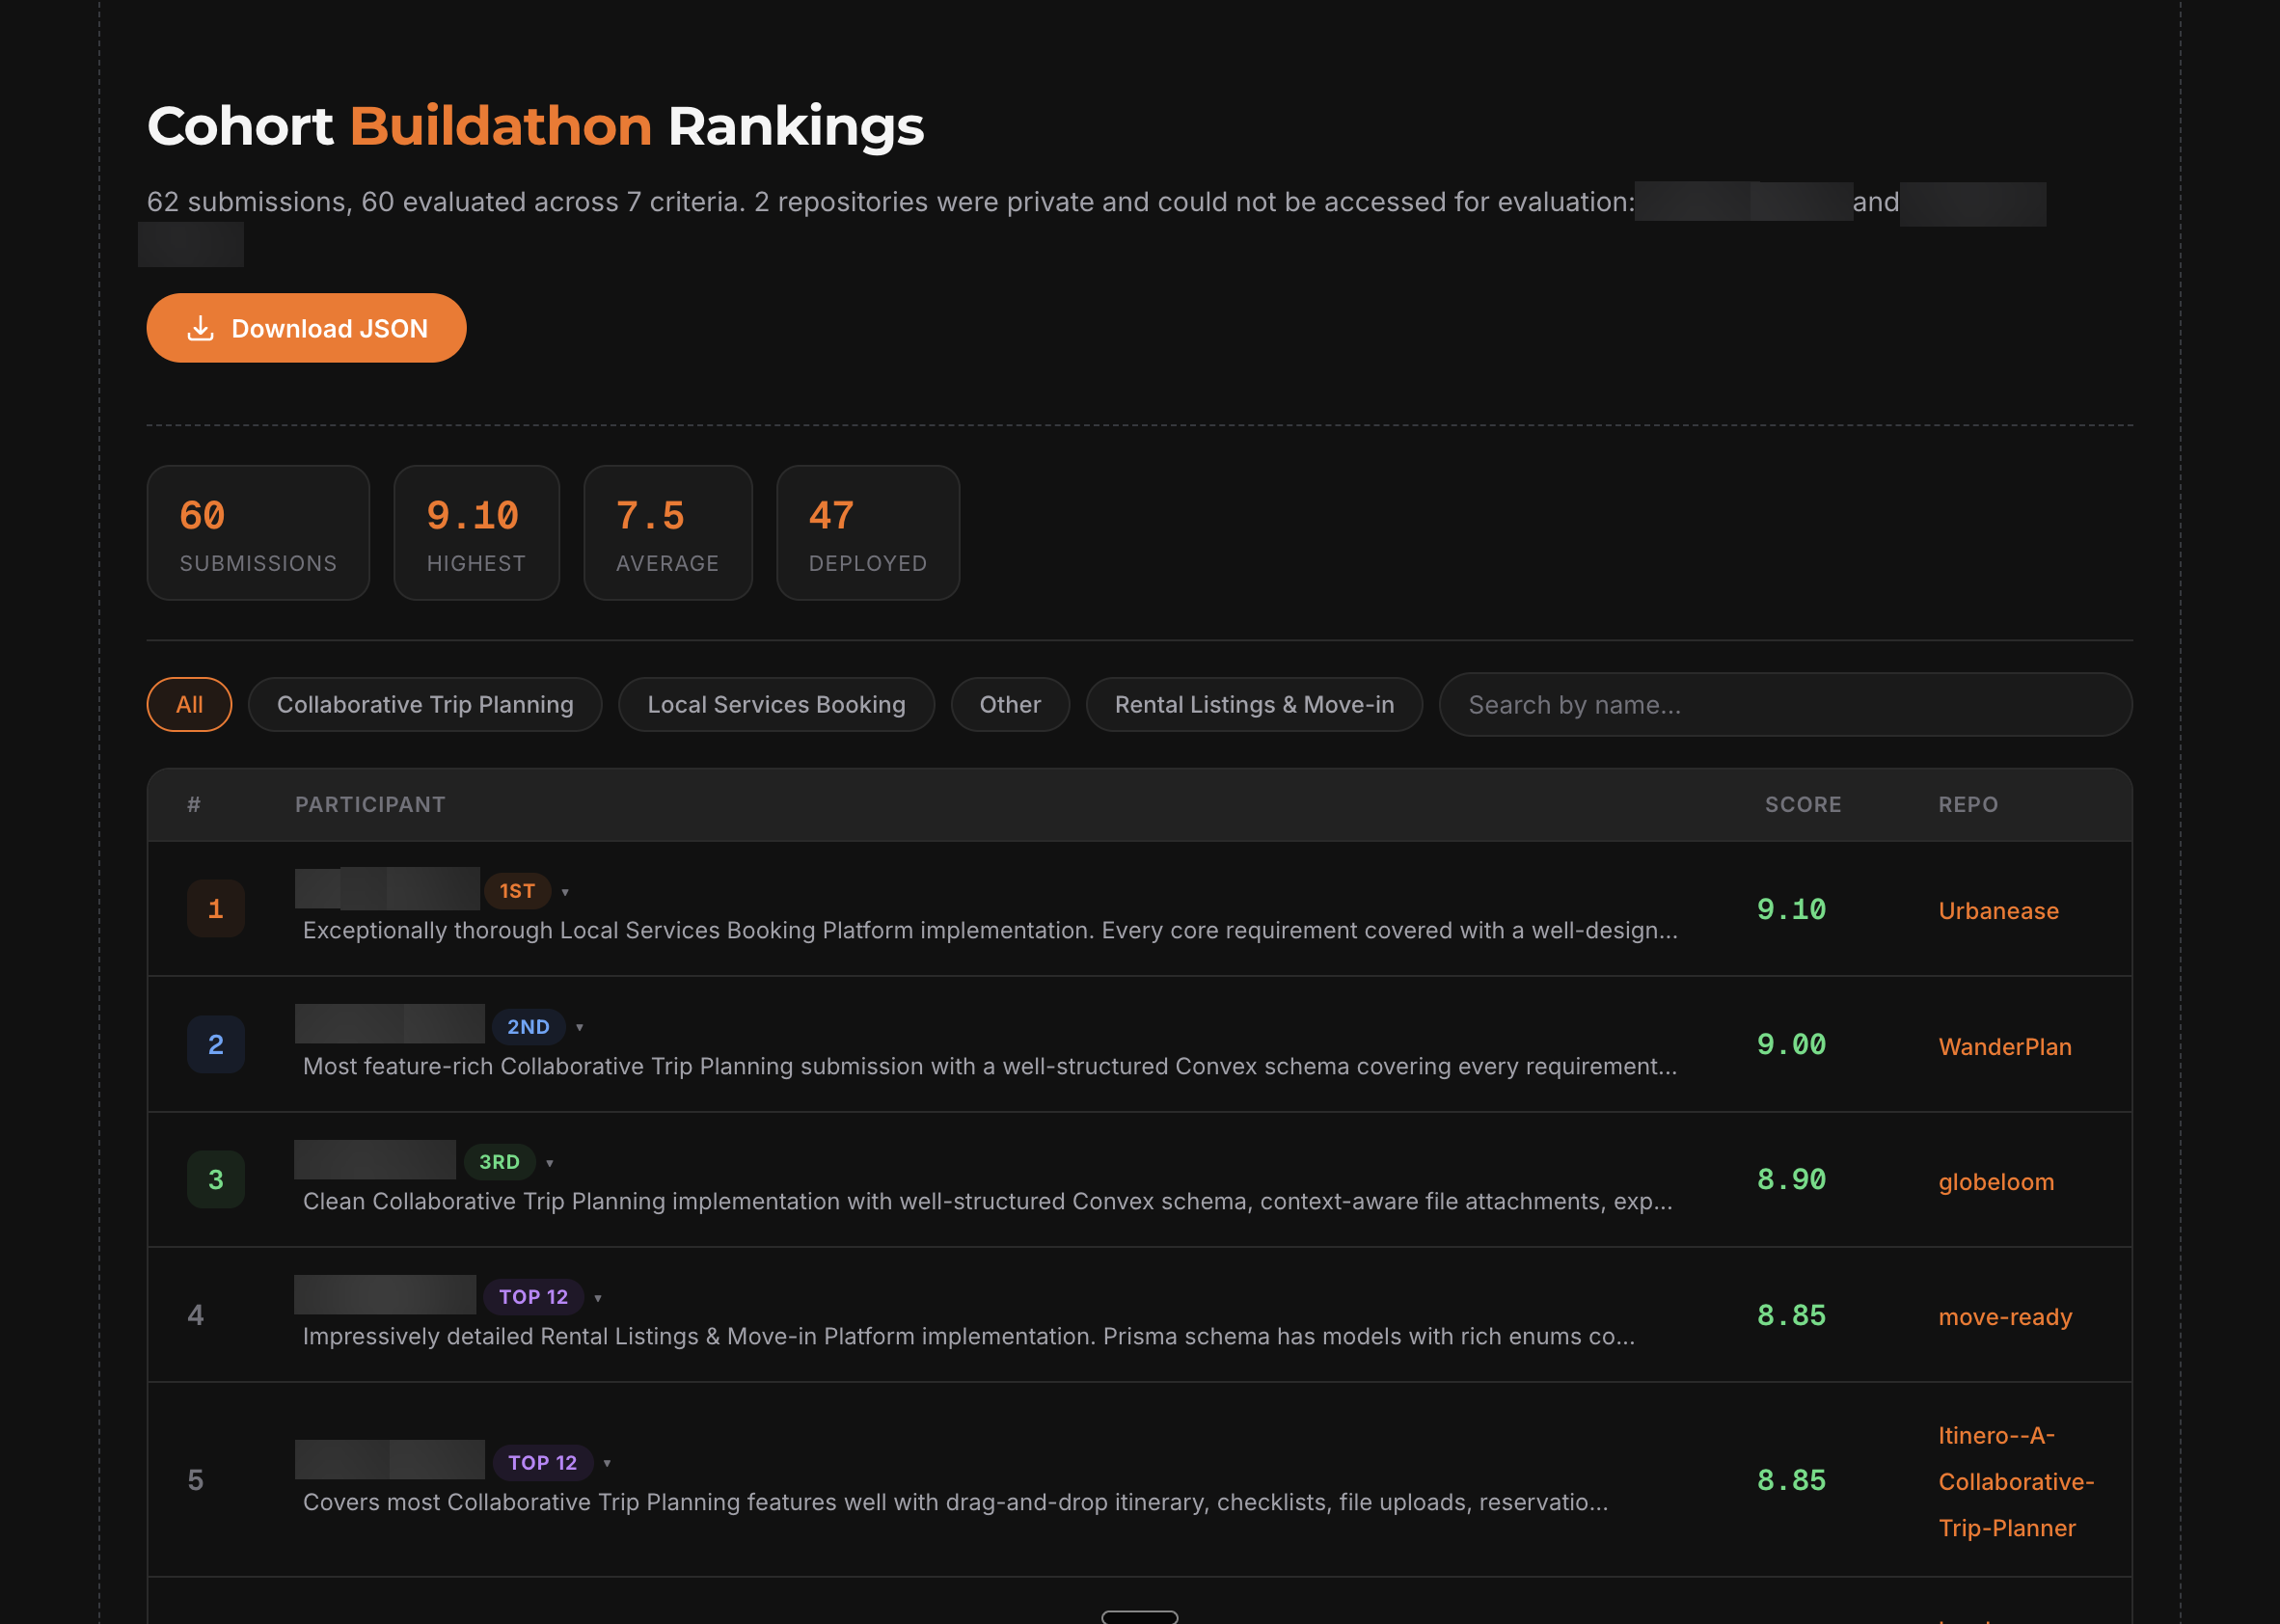Expand the 3RD place badge dropdown
The width and height of the screenshot is (2280, 1624).
[550, 1162]
